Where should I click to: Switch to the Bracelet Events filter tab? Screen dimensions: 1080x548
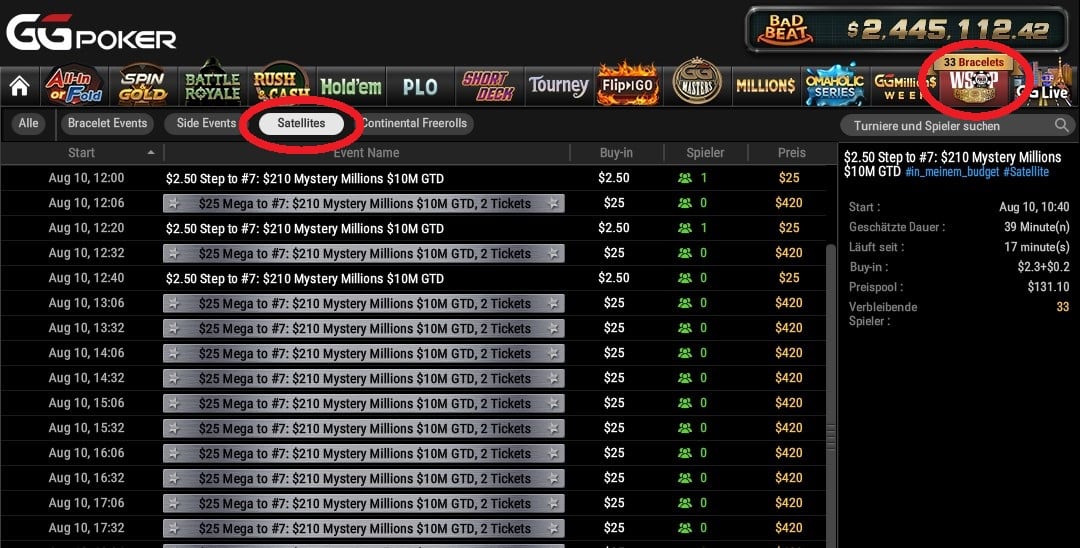click(107, 123)
